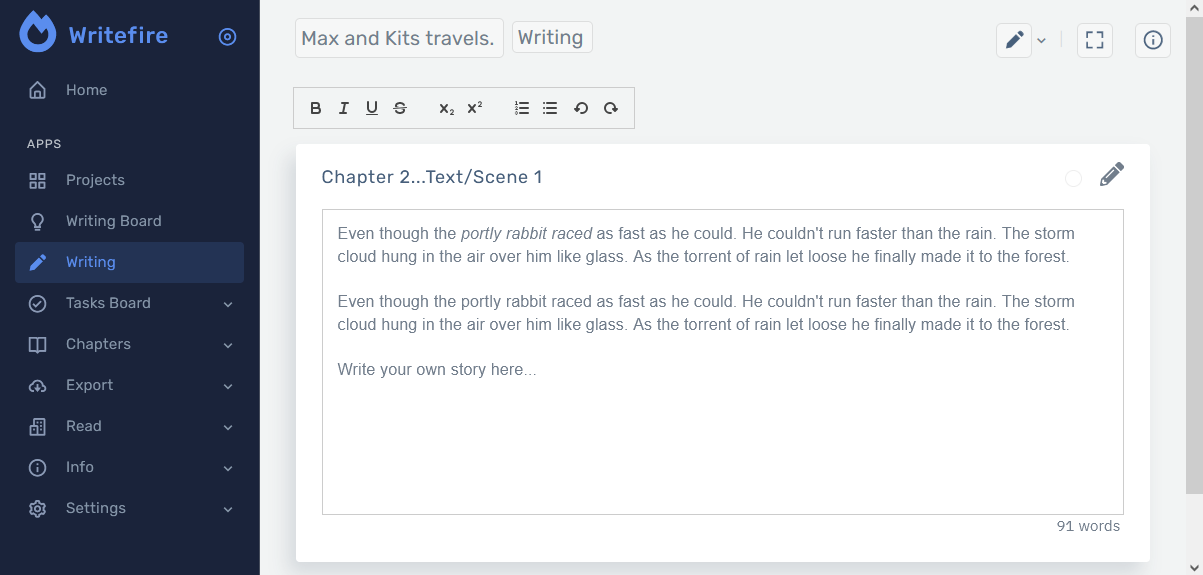1203x575 pixels.
Task: Insert subscript text formatting
Action: (x=446, y=108)
